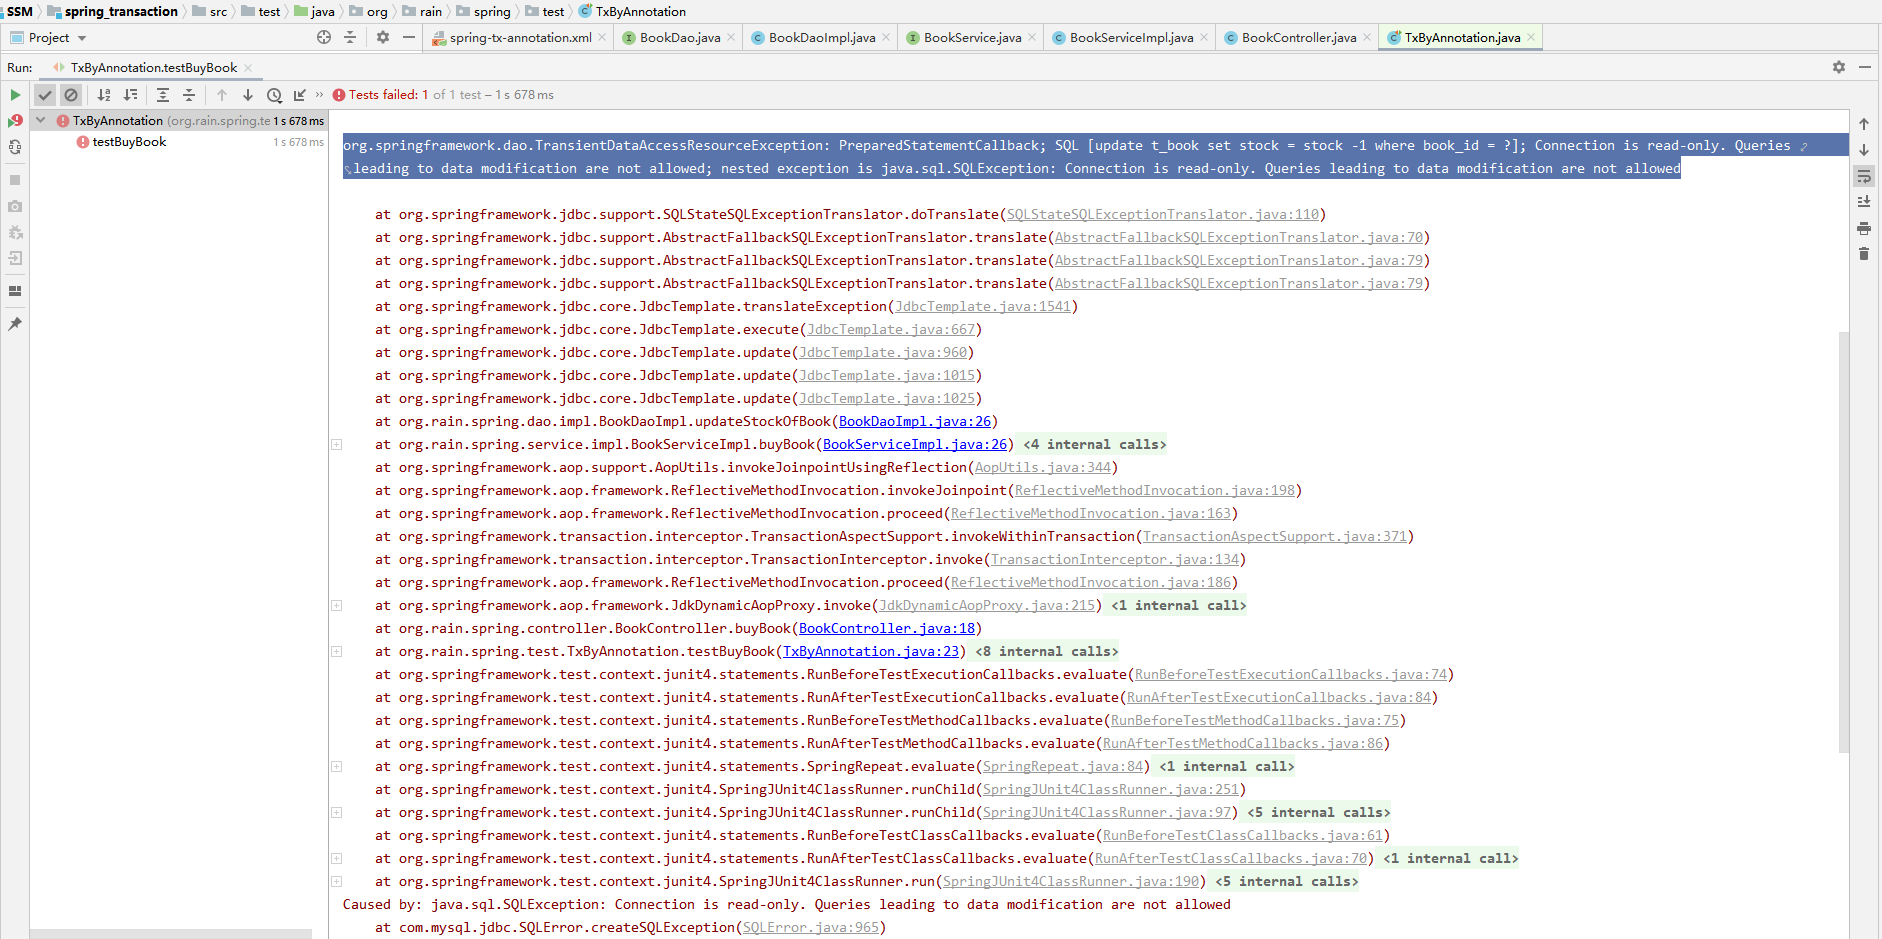Click the dump threads camera icon
Image resolution: width=1882 pixels, height=939 pixels.
pyautogui.click(x=15, y=206)
